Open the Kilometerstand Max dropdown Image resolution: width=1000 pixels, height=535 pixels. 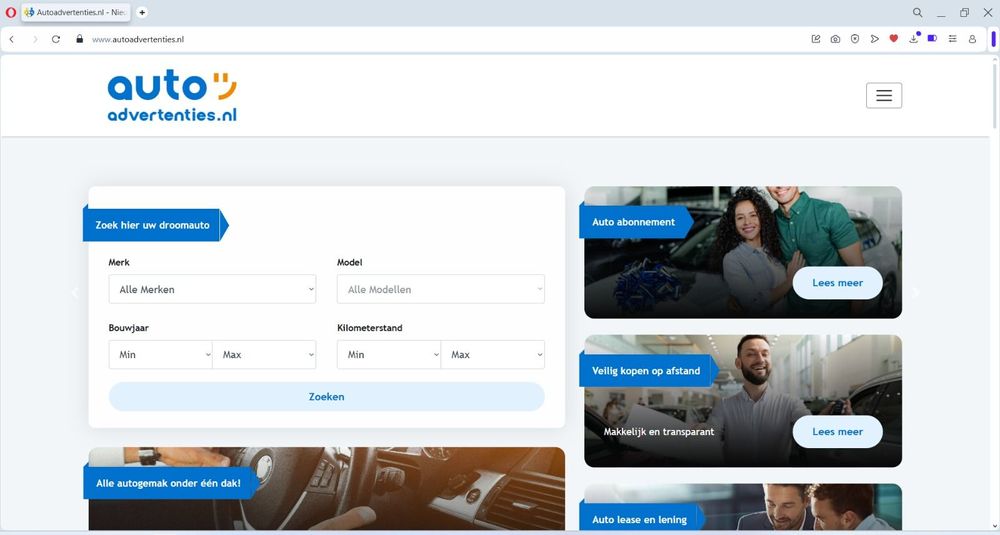point(493,355)
